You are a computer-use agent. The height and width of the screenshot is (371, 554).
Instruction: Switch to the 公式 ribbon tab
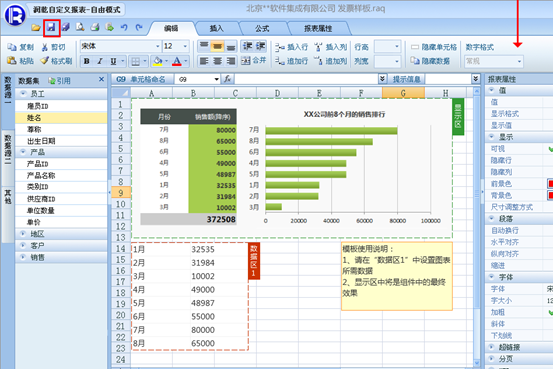262,29
